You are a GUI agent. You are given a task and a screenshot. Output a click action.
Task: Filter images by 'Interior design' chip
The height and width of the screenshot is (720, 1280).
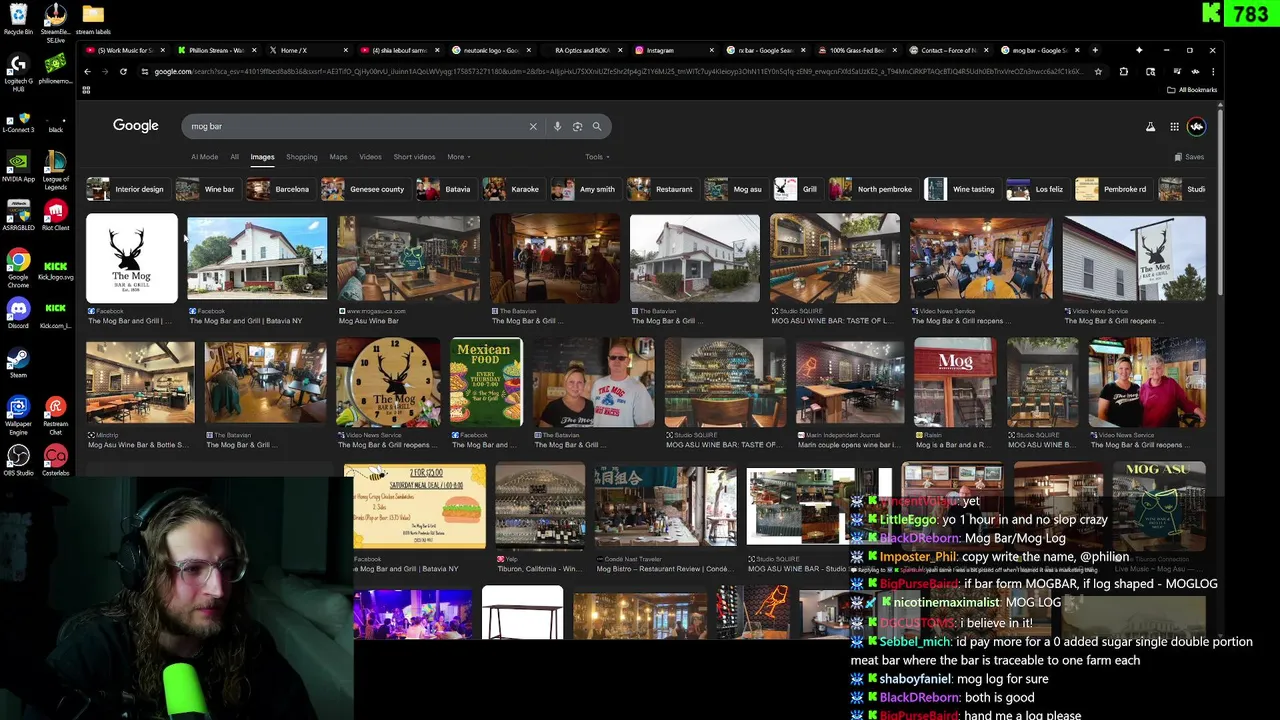pos(127,189)
